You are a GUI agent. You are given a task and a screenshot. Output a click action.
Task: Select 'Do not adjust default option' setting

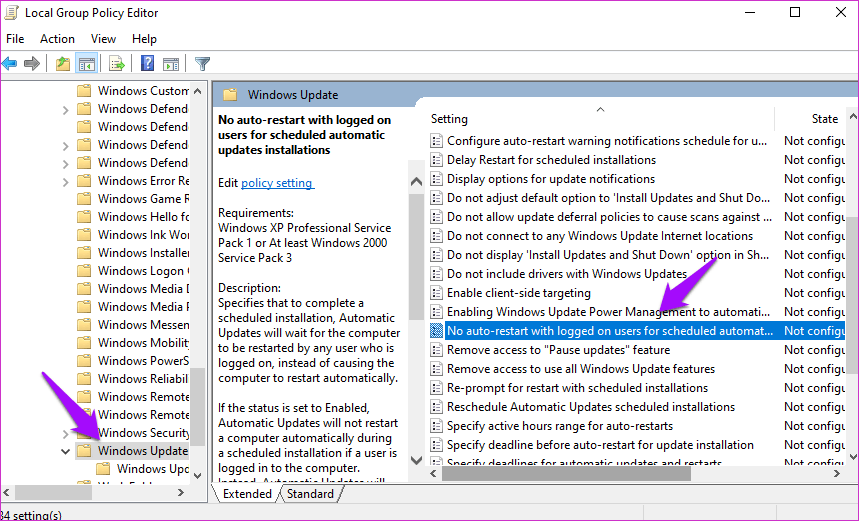pyautogui.click(x=608, y=198)
